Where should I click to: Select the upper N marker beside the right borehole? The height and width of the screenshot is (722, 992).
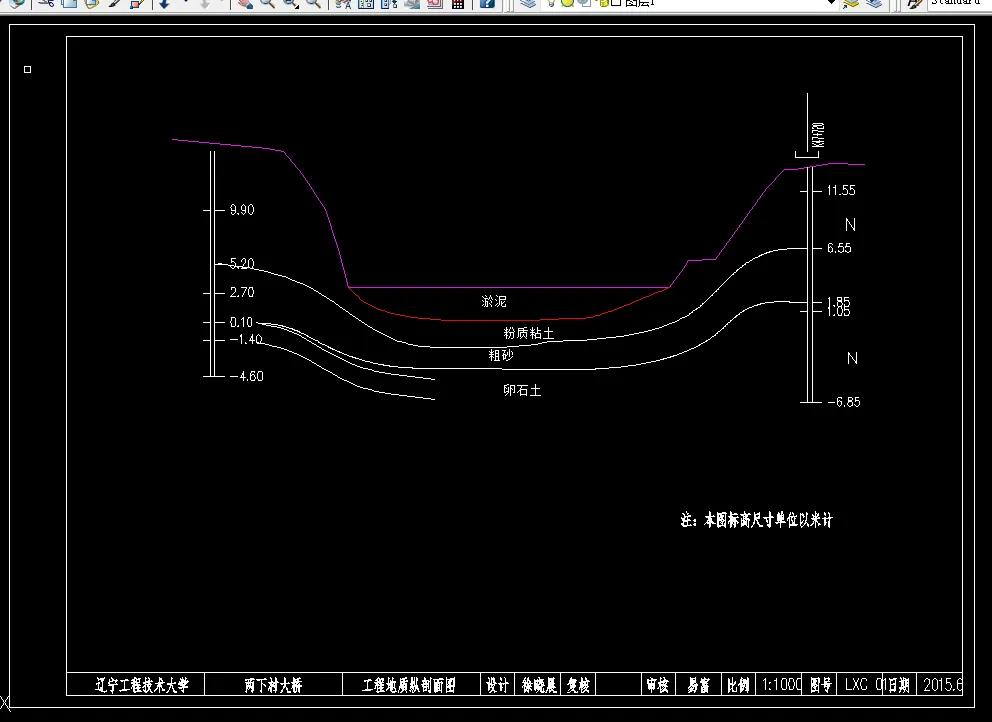pyautogui.click(x=851, y=225)
